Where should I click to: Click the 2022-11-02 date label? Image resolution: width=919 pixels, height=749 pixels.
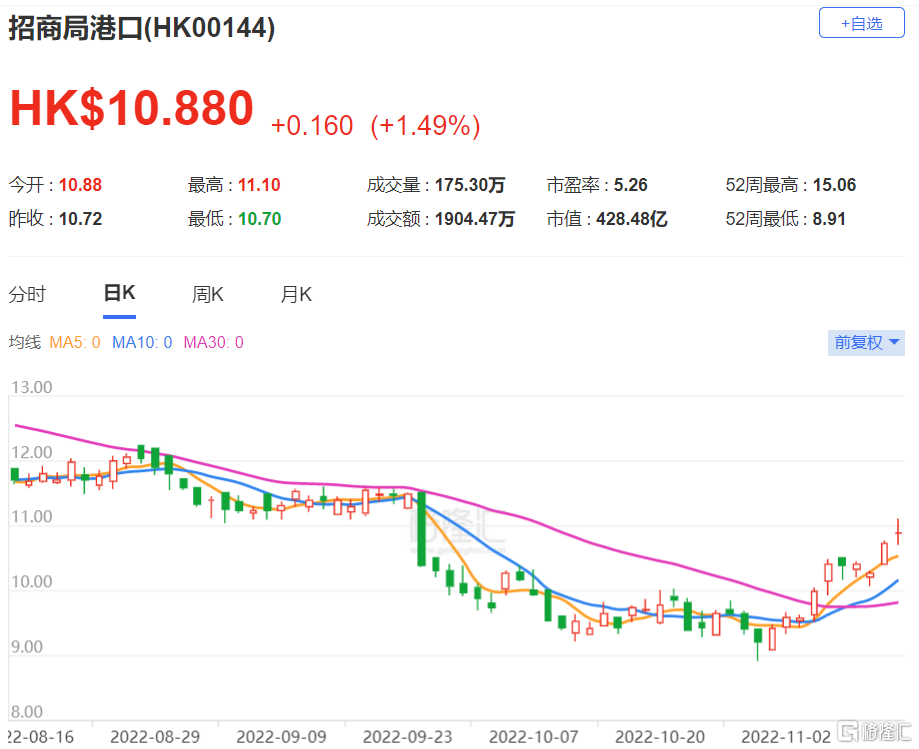pos(786,737)
